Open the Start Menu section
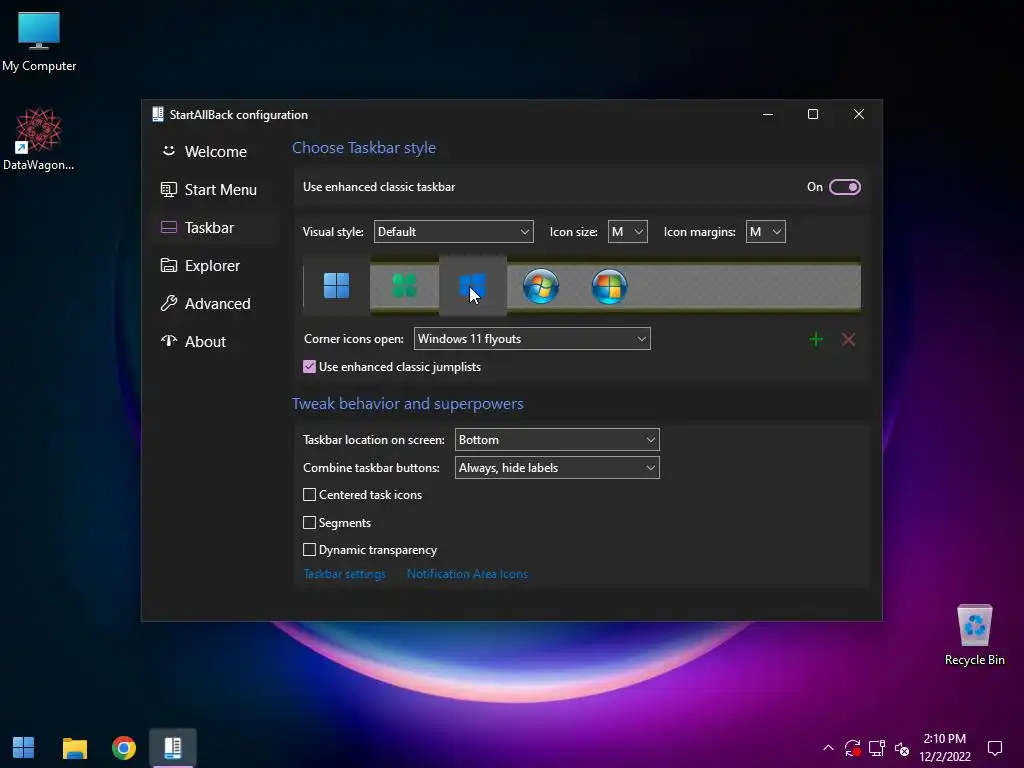Viewport: 1024px width, 768px height. pos(215,189)
